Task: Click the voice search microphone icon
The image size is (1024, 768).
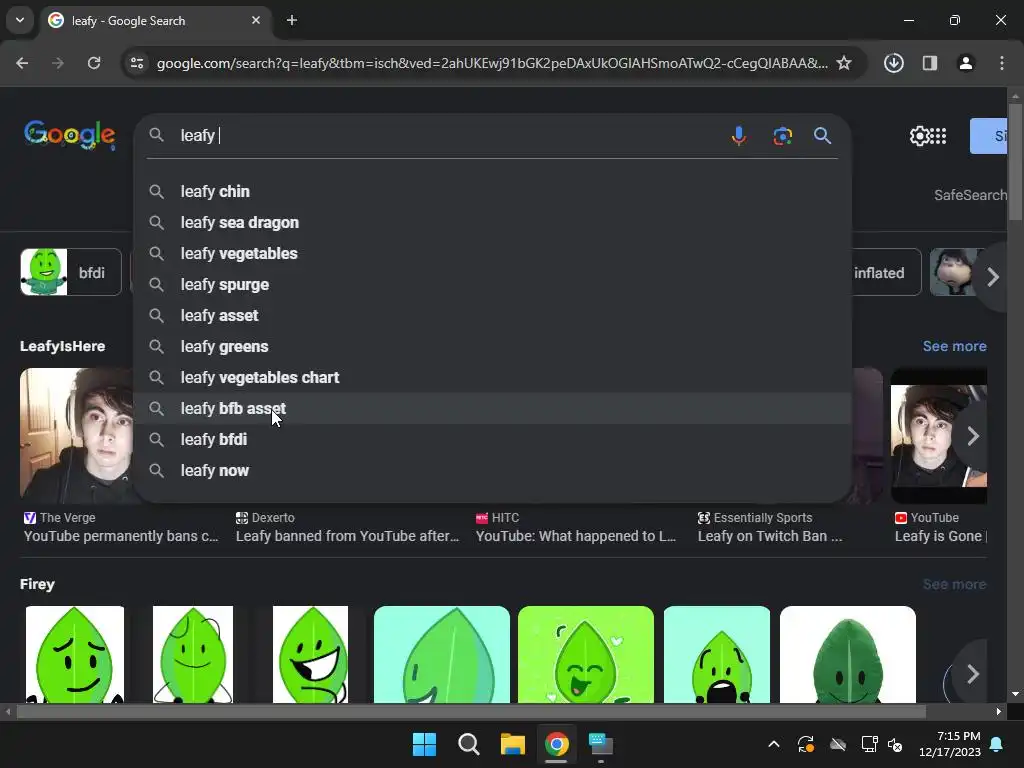Action: [739, 135]
